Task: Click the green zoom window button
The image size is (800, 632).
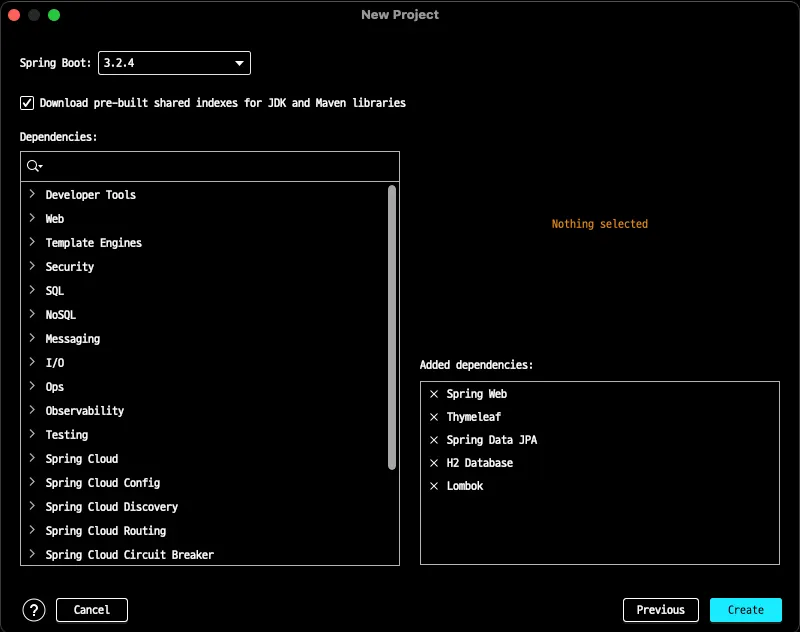Action: (x=54, y=15)
